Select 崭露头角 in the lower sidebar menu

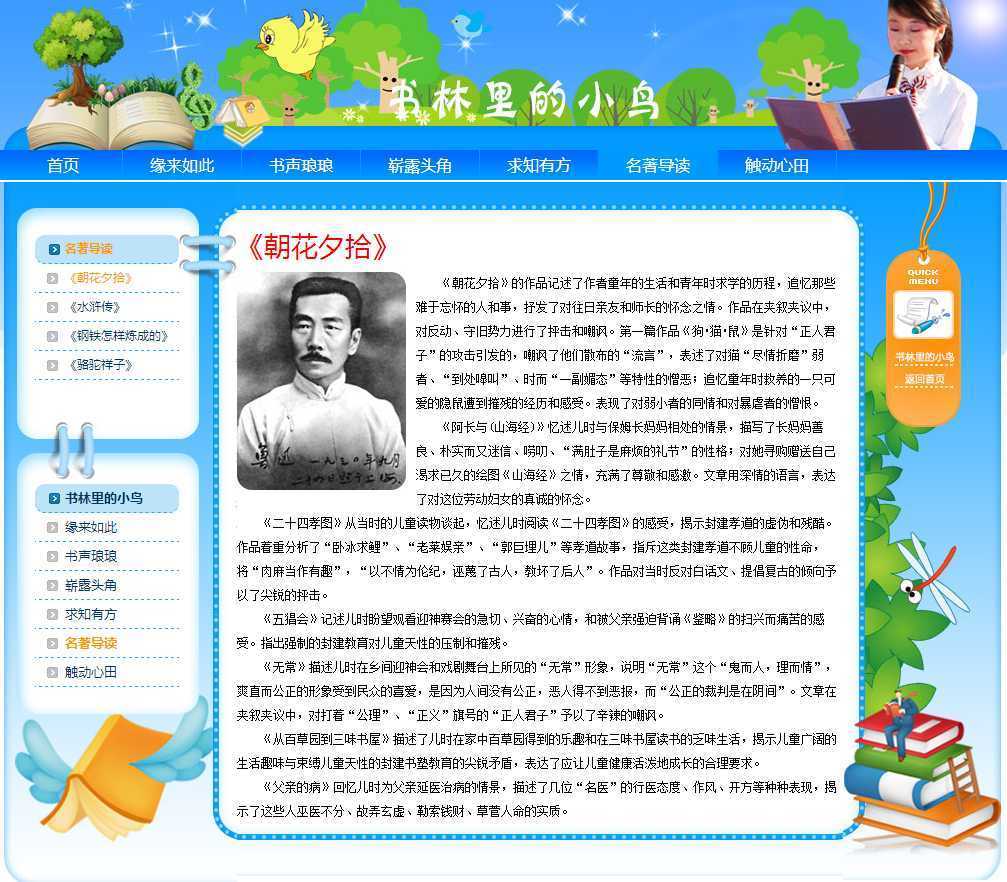pos(91,585)
